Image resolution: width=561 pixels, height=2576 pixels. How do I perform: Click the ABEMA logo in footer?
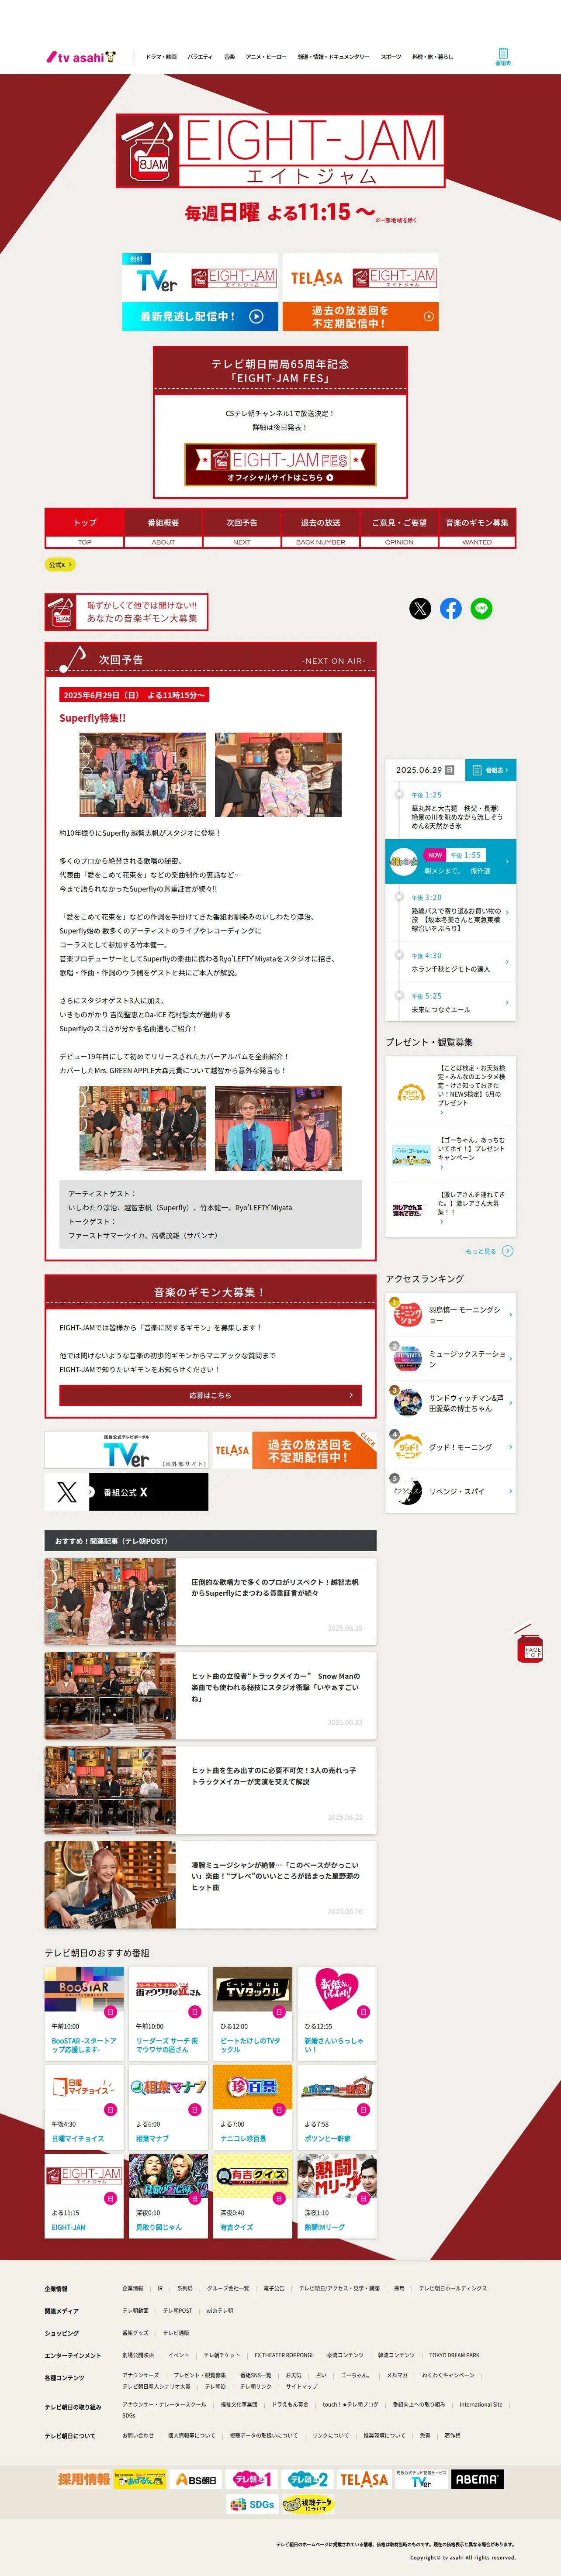pos(477,2479)
